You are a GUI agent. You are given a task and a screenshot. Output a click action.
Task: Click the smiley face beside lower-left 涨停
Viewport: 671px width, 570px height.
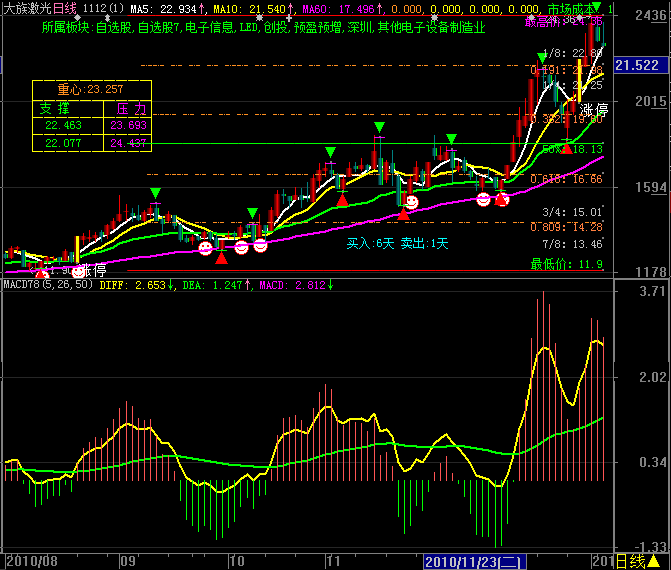(x=77, y=270)
